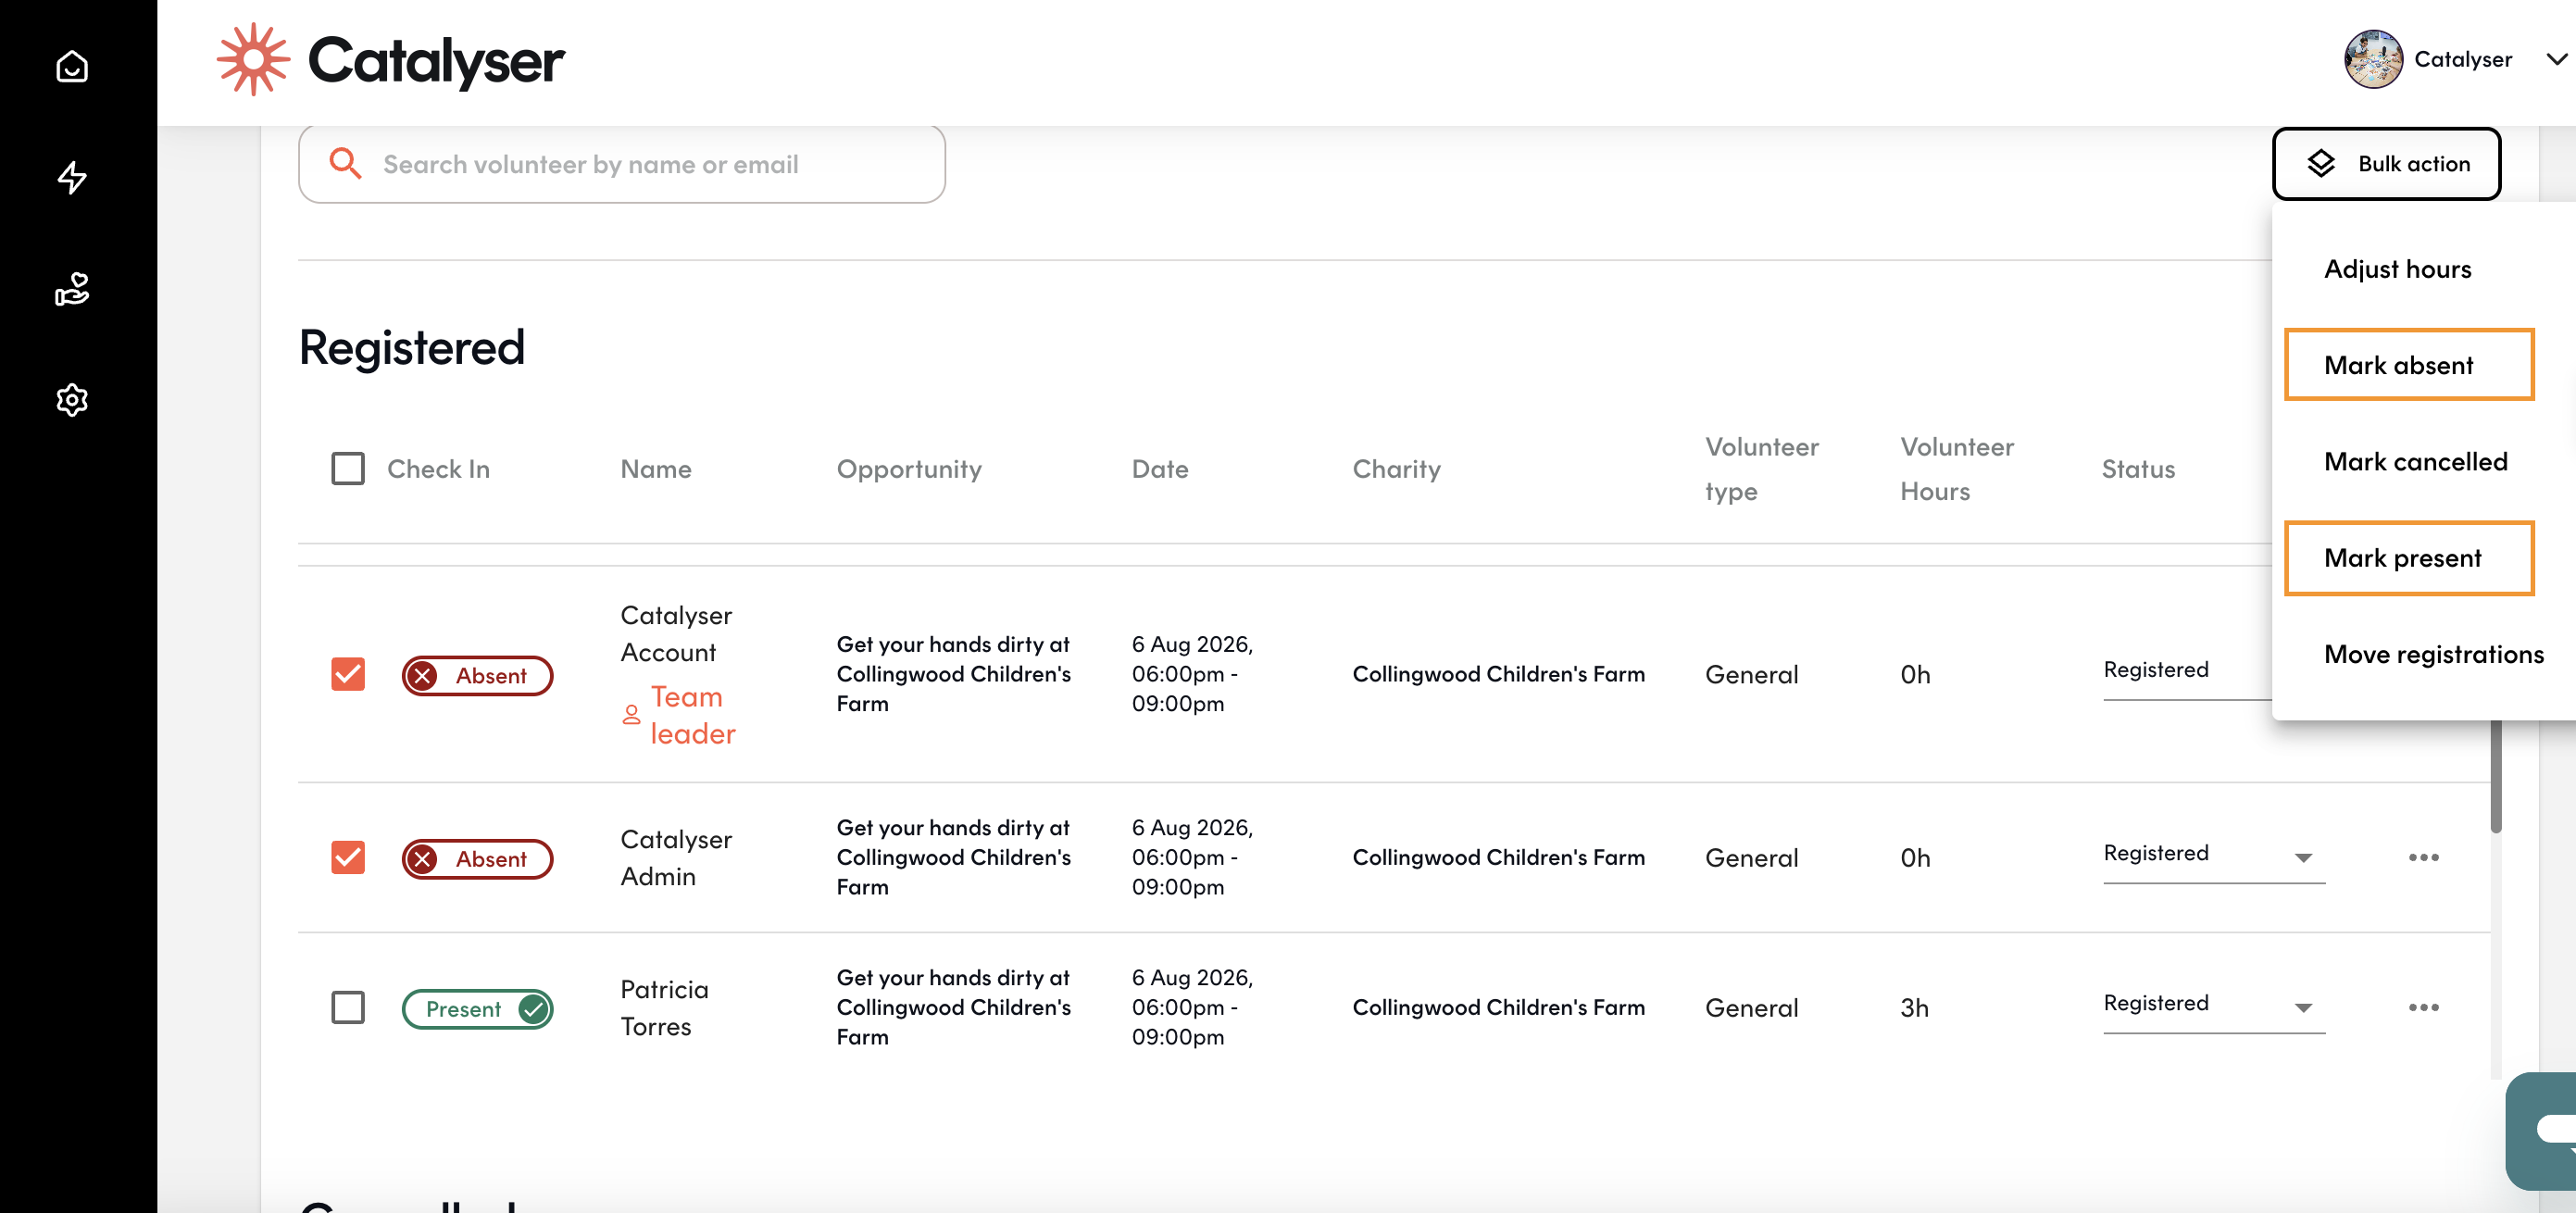The width and height of the screenshot is (2576, 1213).
Task: Click the Team leader person icon
Action: (631, 714)
